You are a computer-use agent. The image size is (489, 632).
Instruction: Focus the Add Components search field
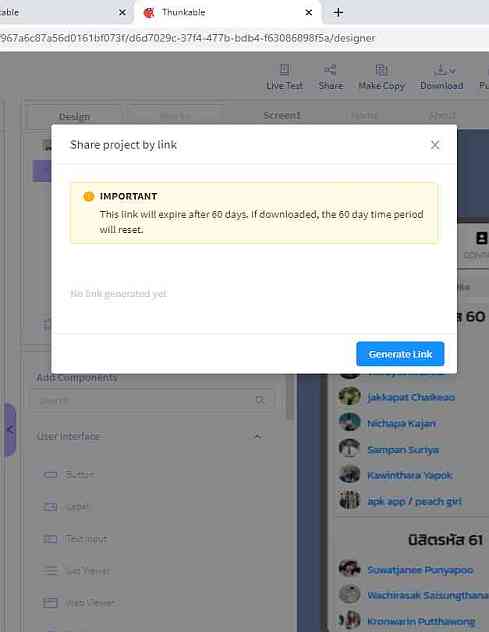pos(152,400)
